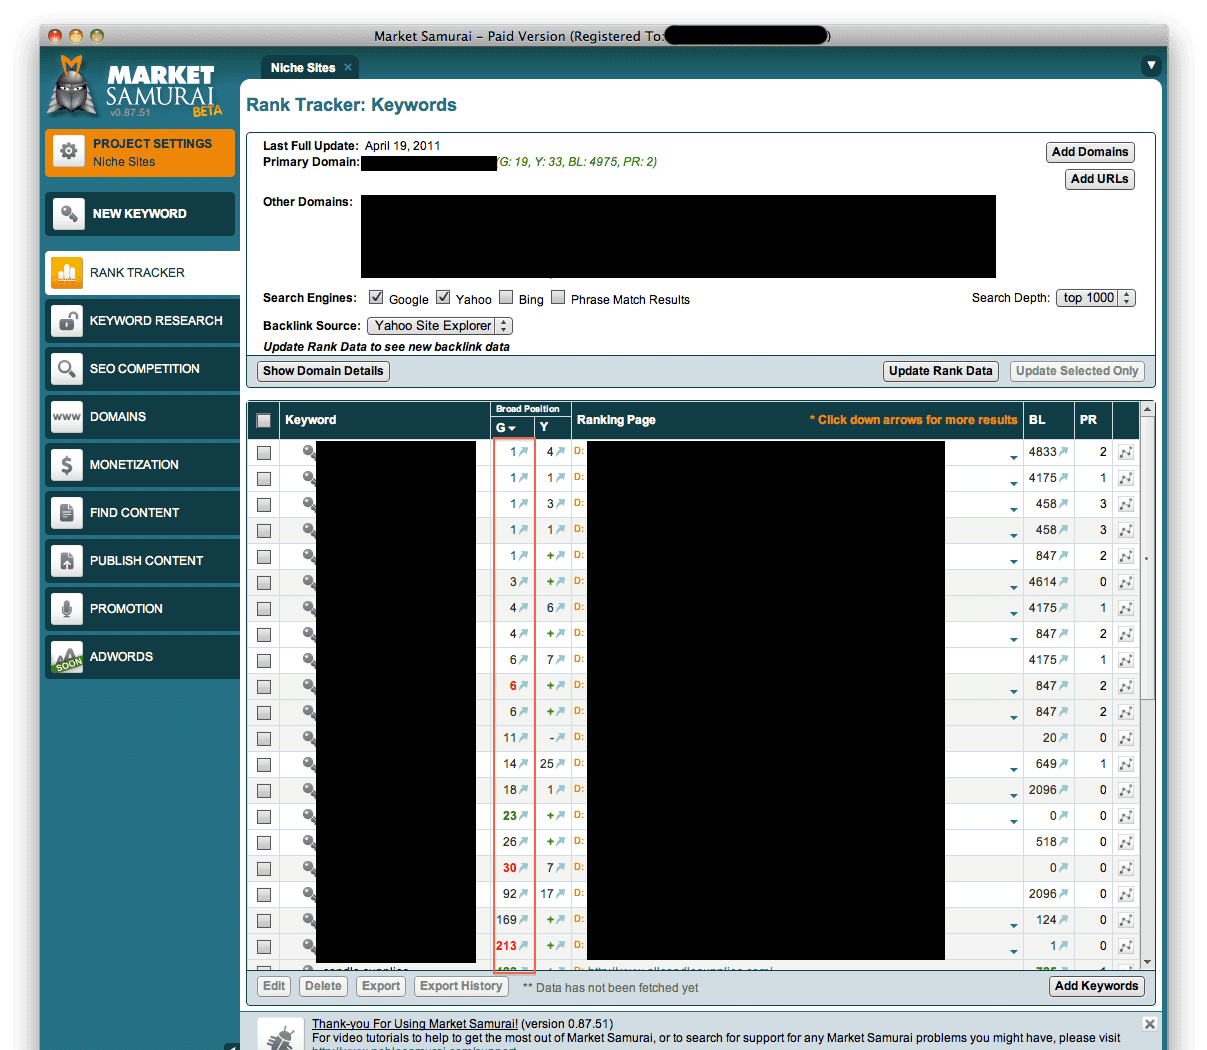Open the Search Depth top 1000 dropdown
The height and width of the screenshot is (1050, 1207).
pos(1096,298)
